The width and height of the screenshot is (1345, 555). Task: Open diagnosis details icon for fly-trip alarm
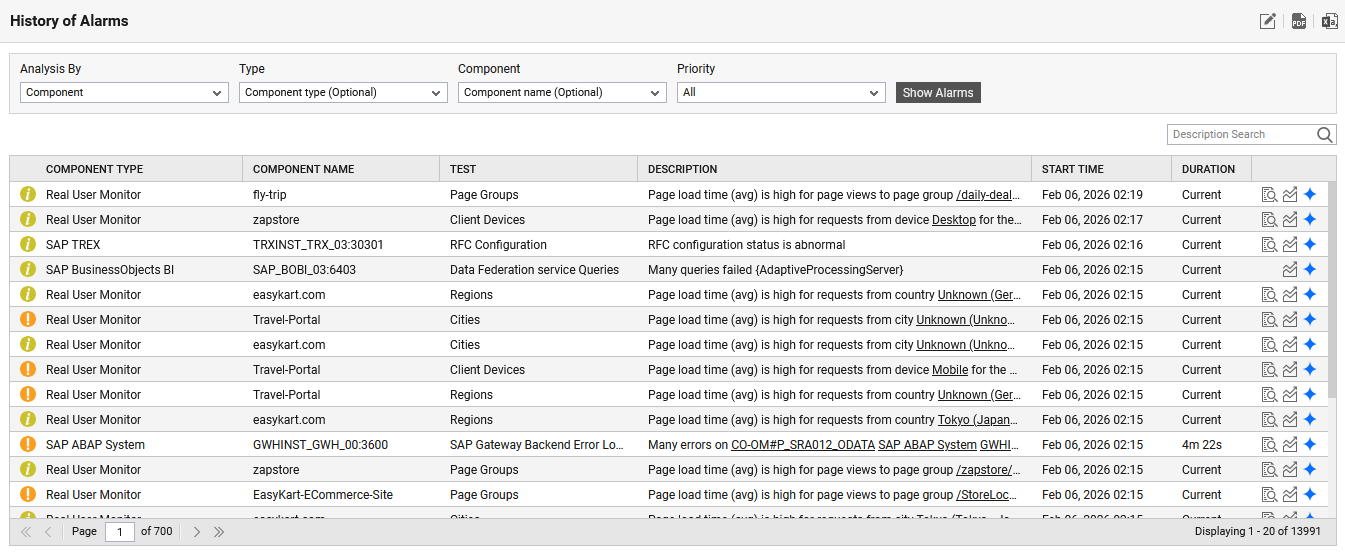pos(1269,195)
